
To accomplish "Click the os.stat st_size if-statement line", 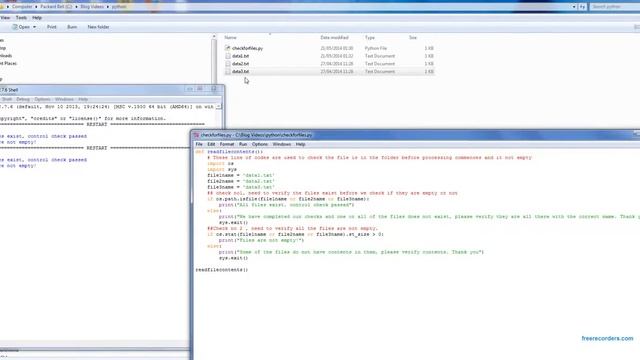I will [295, 234].
